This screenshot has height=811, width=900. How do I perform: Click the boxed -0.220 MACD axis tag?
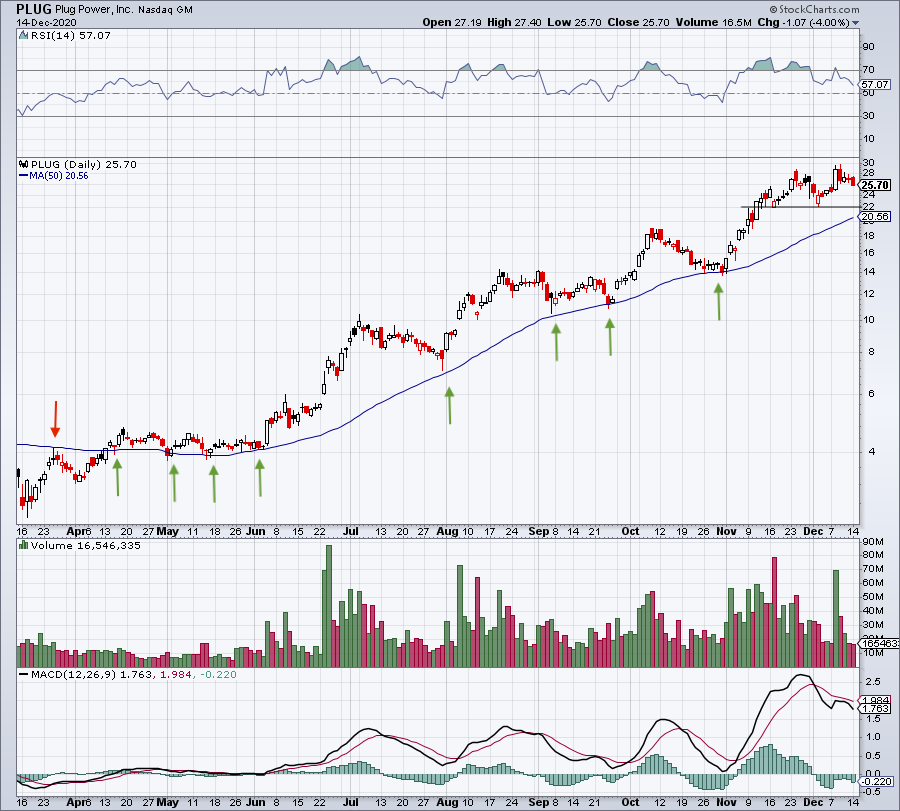point(877,781)
